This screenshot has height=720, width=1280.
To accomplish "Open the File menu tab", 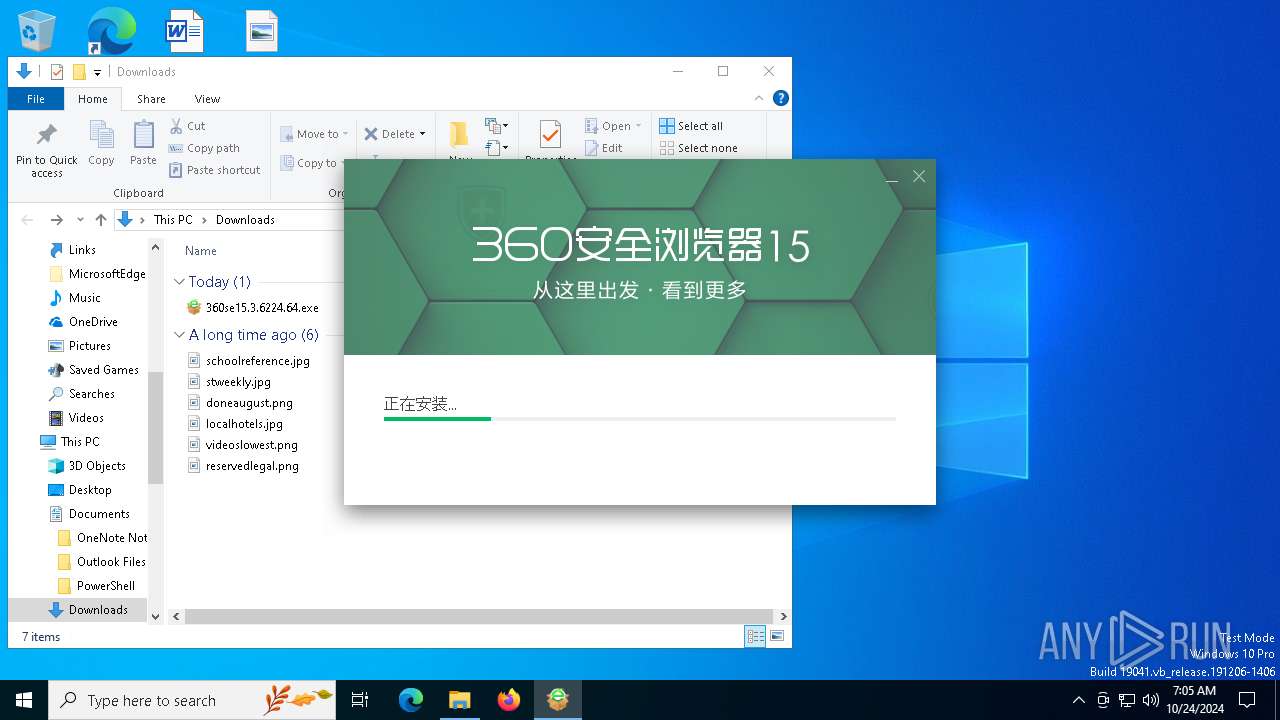I will point(36,99).
